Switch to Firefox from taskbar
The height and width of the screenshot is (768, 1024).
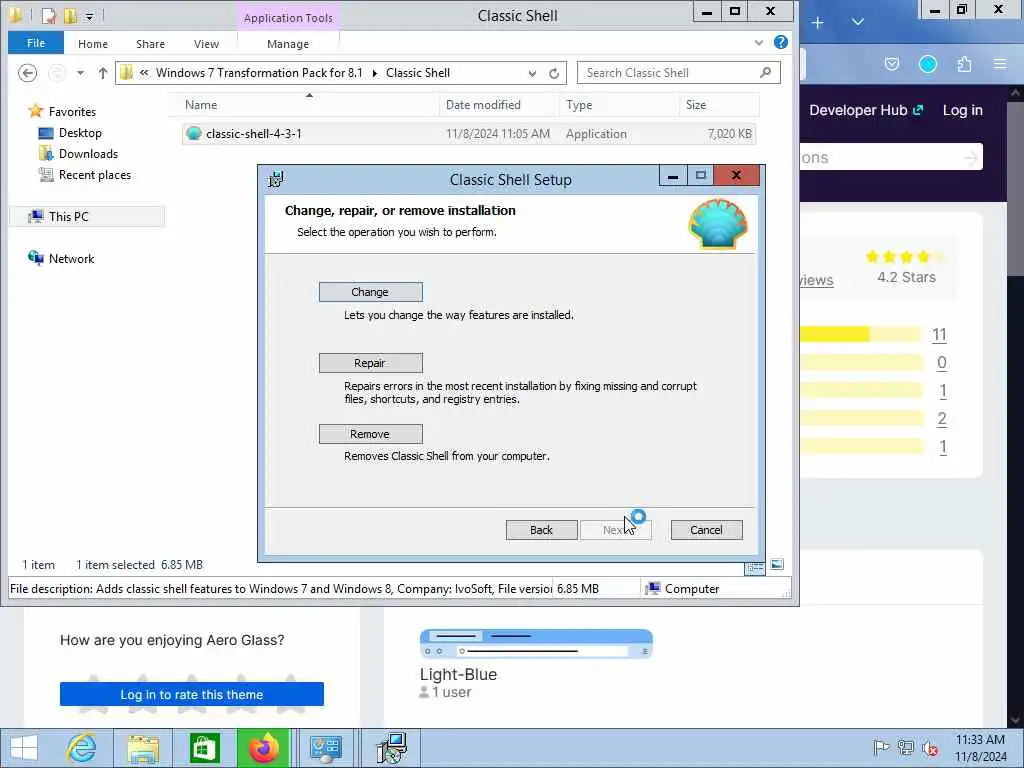tap(263, 748)
